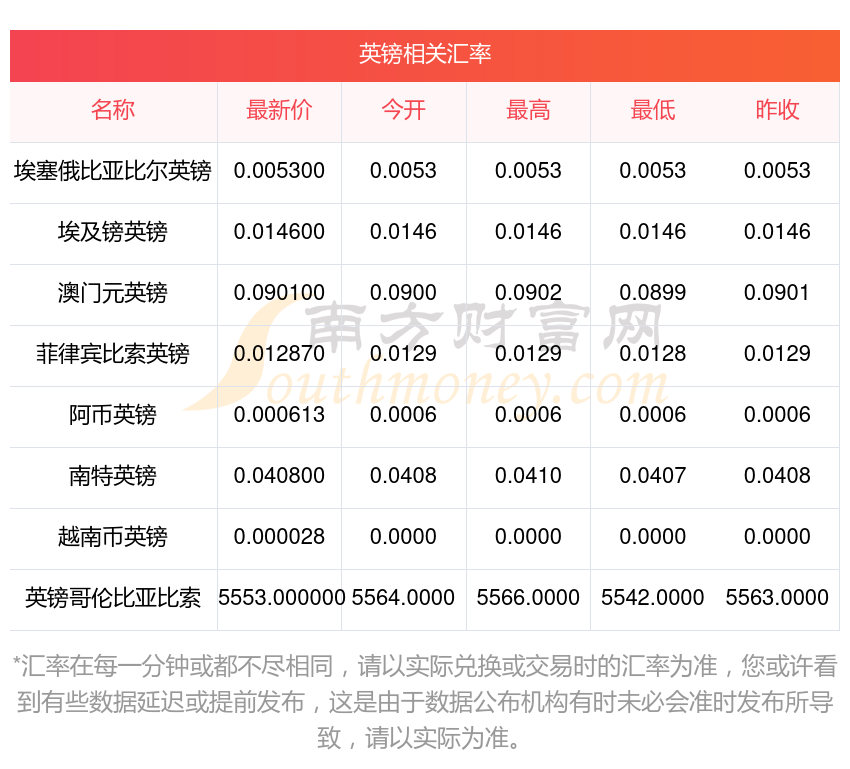Select latest price 0.014600

coord(279,232)
